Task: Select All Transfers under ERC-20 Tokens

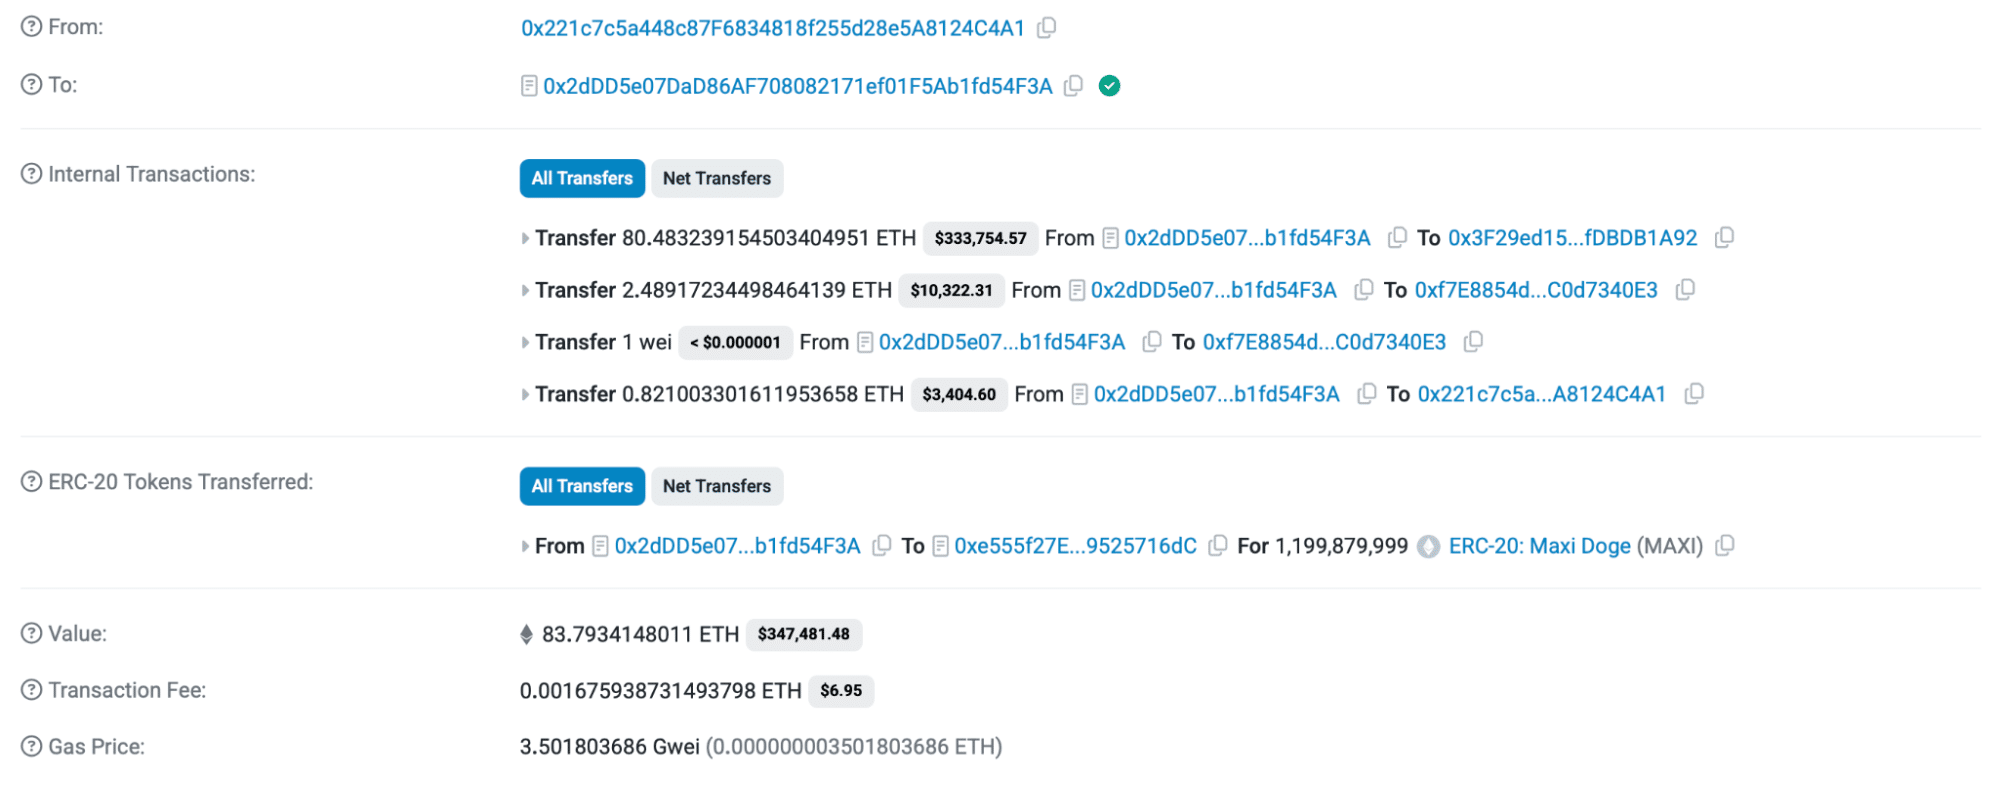Action: [x=582, y=487]
